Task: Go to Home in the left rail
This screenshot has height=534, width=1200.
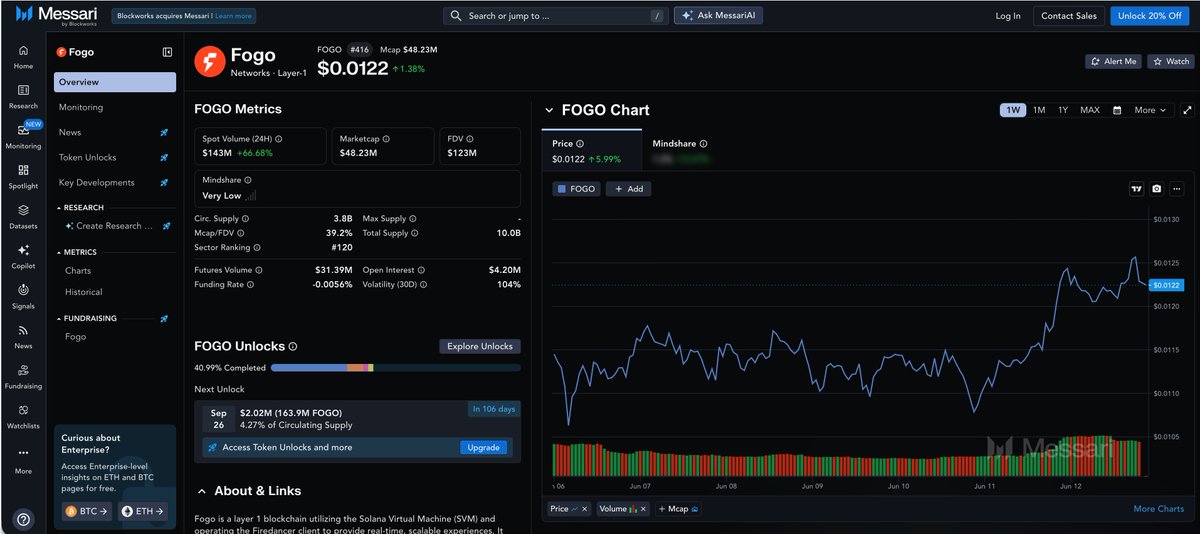Action: (23, 56)
